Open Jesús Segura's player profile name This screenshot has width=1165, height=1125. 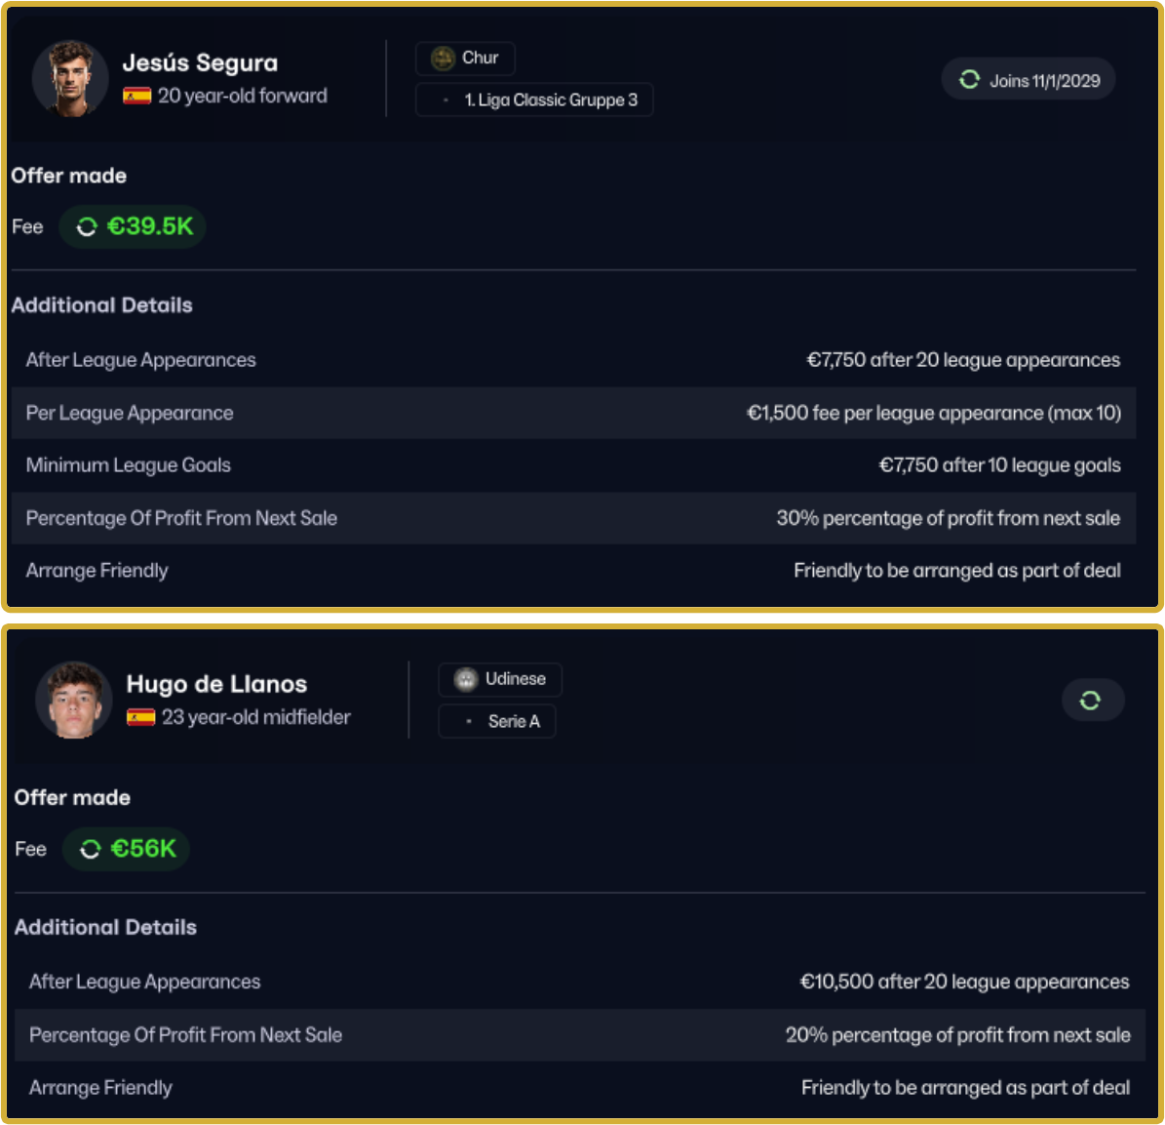point(200,63)
